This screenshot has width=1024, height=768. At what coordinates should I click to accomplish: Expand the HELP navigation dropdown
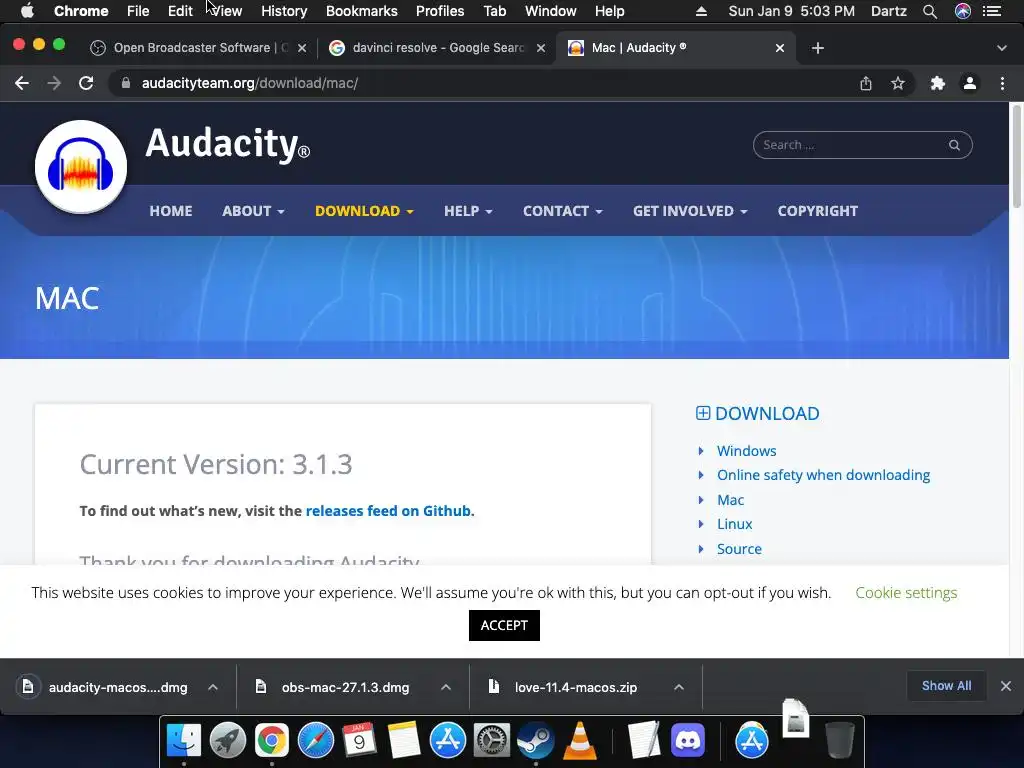(x=468, y=211)
